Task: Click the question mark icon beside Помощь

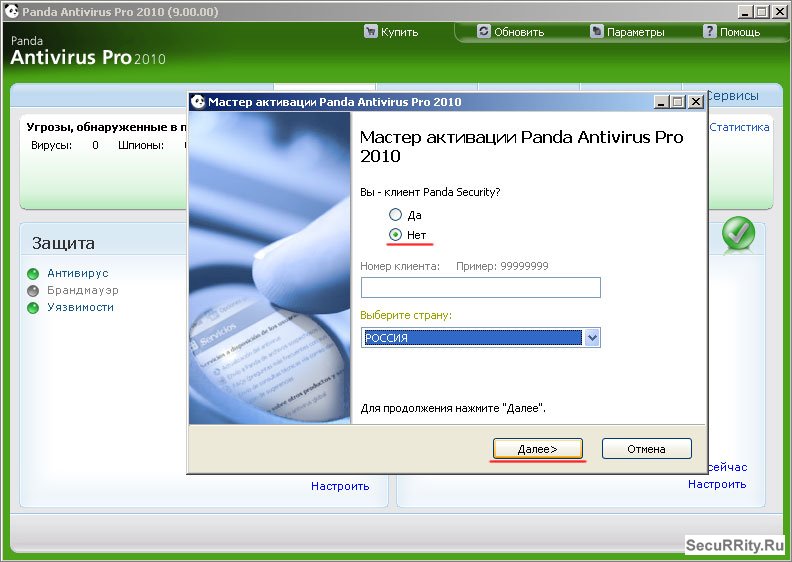Action: (710, 31)
